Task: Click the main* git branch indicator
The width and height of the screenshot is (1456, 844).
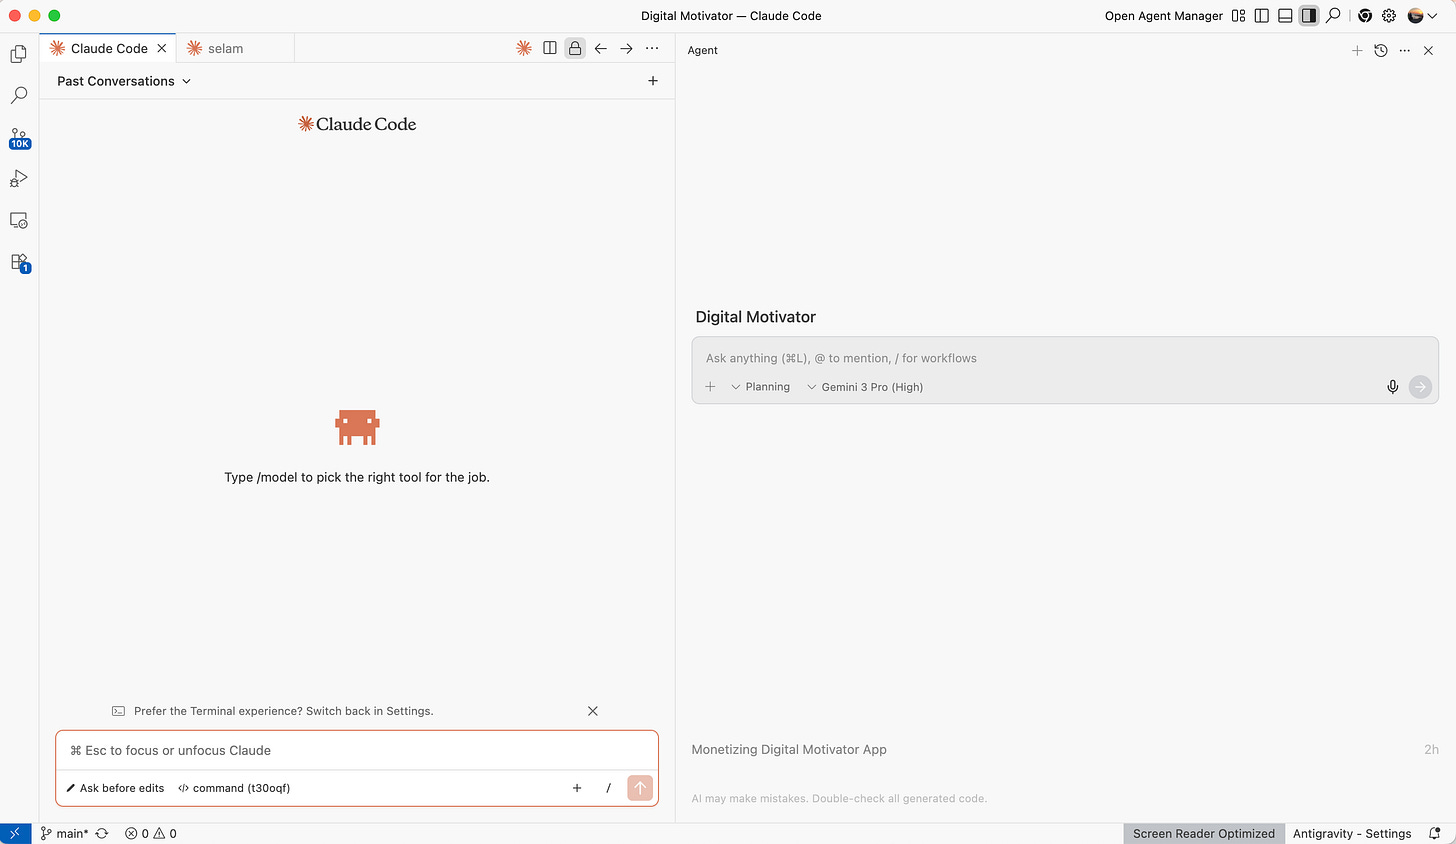Action: click(64, 833)
